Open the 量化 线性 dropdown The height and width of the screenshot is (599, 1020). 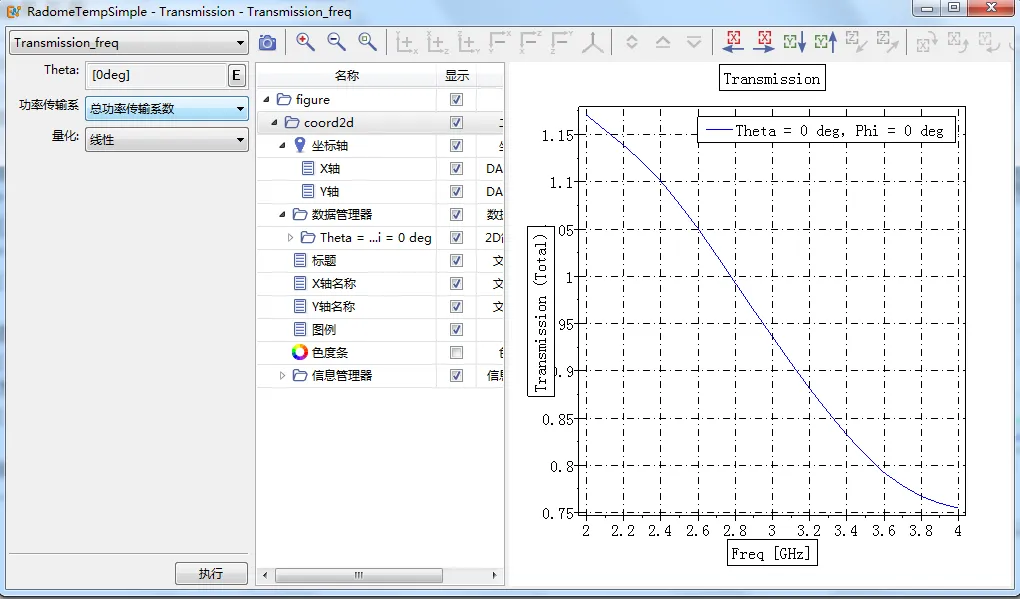[x=166, y=140]
